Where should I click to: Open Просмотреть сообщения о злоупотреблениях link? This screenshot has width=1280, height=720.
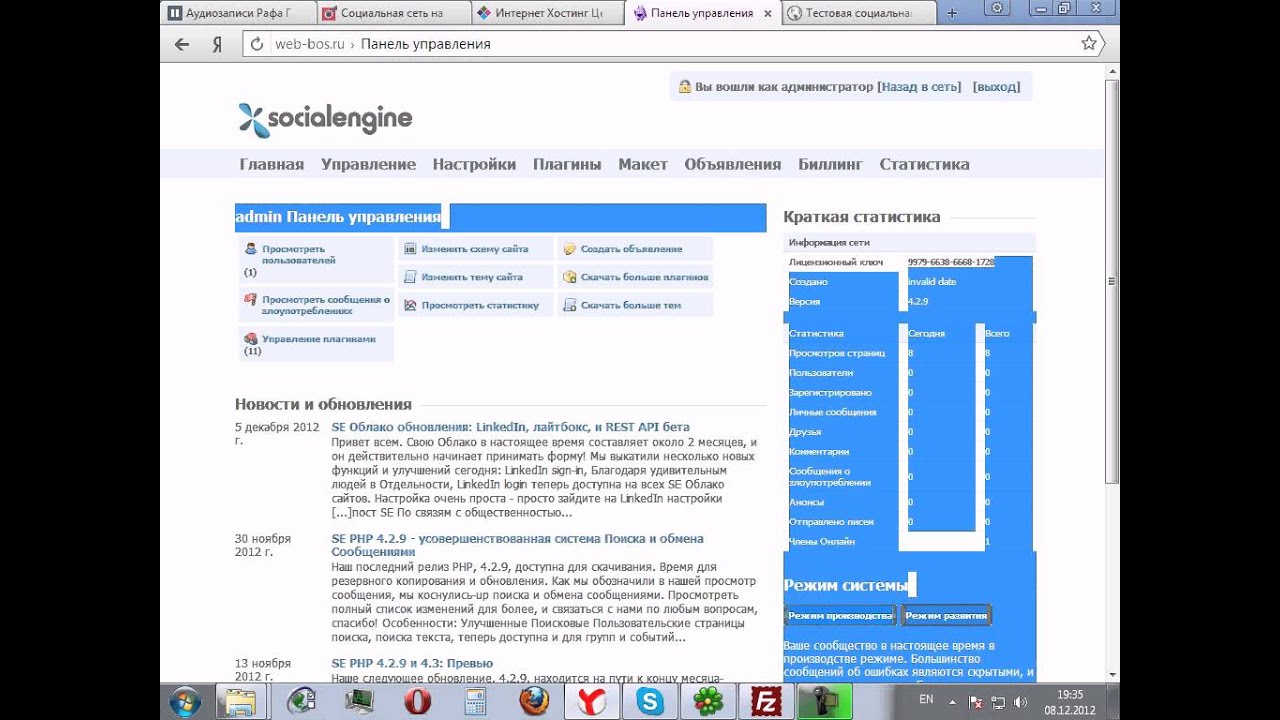click(x=326, y=305)
